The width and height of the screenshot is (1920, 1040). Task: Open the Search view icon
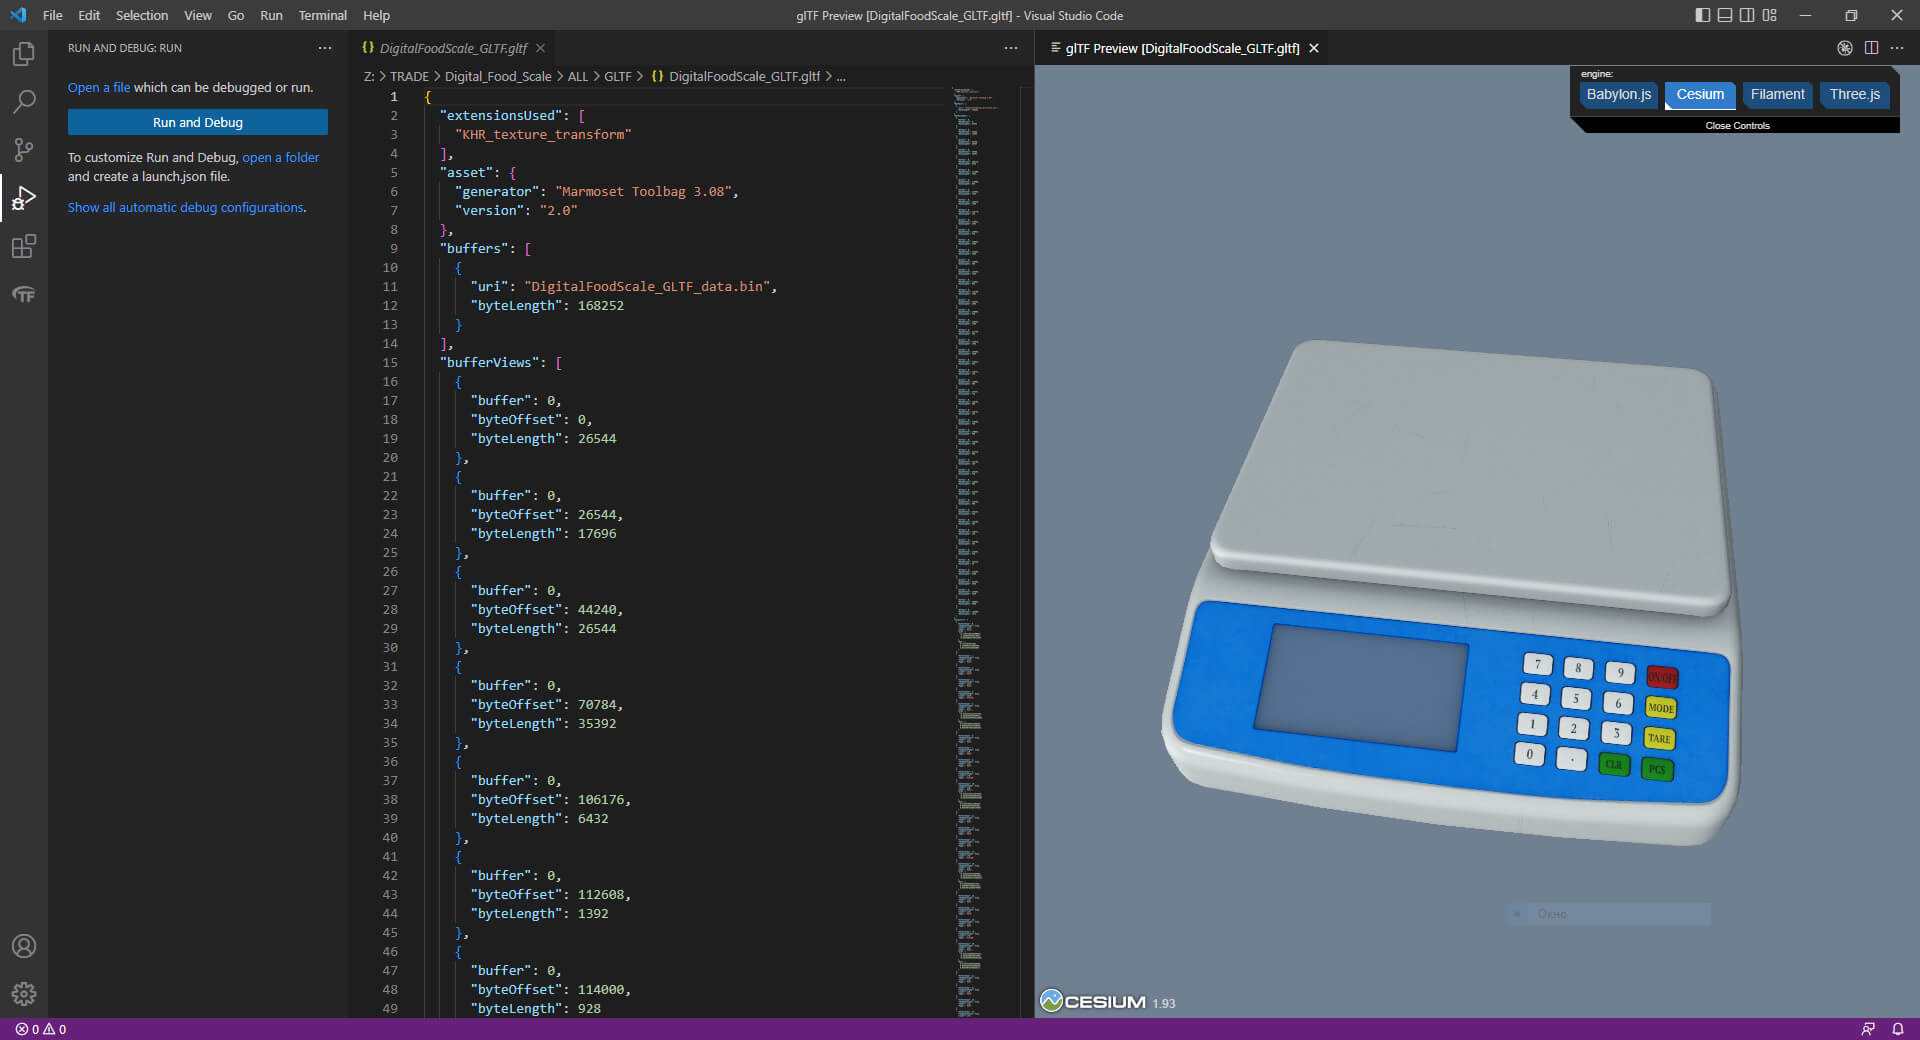click(24, 102)
